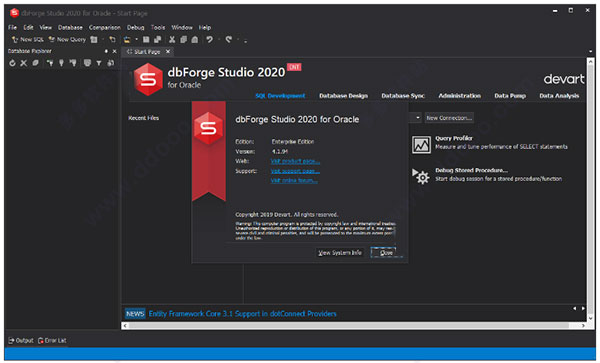600x363 pixels.
Task: Switch to Database Sync section
Action: point(403,96)
